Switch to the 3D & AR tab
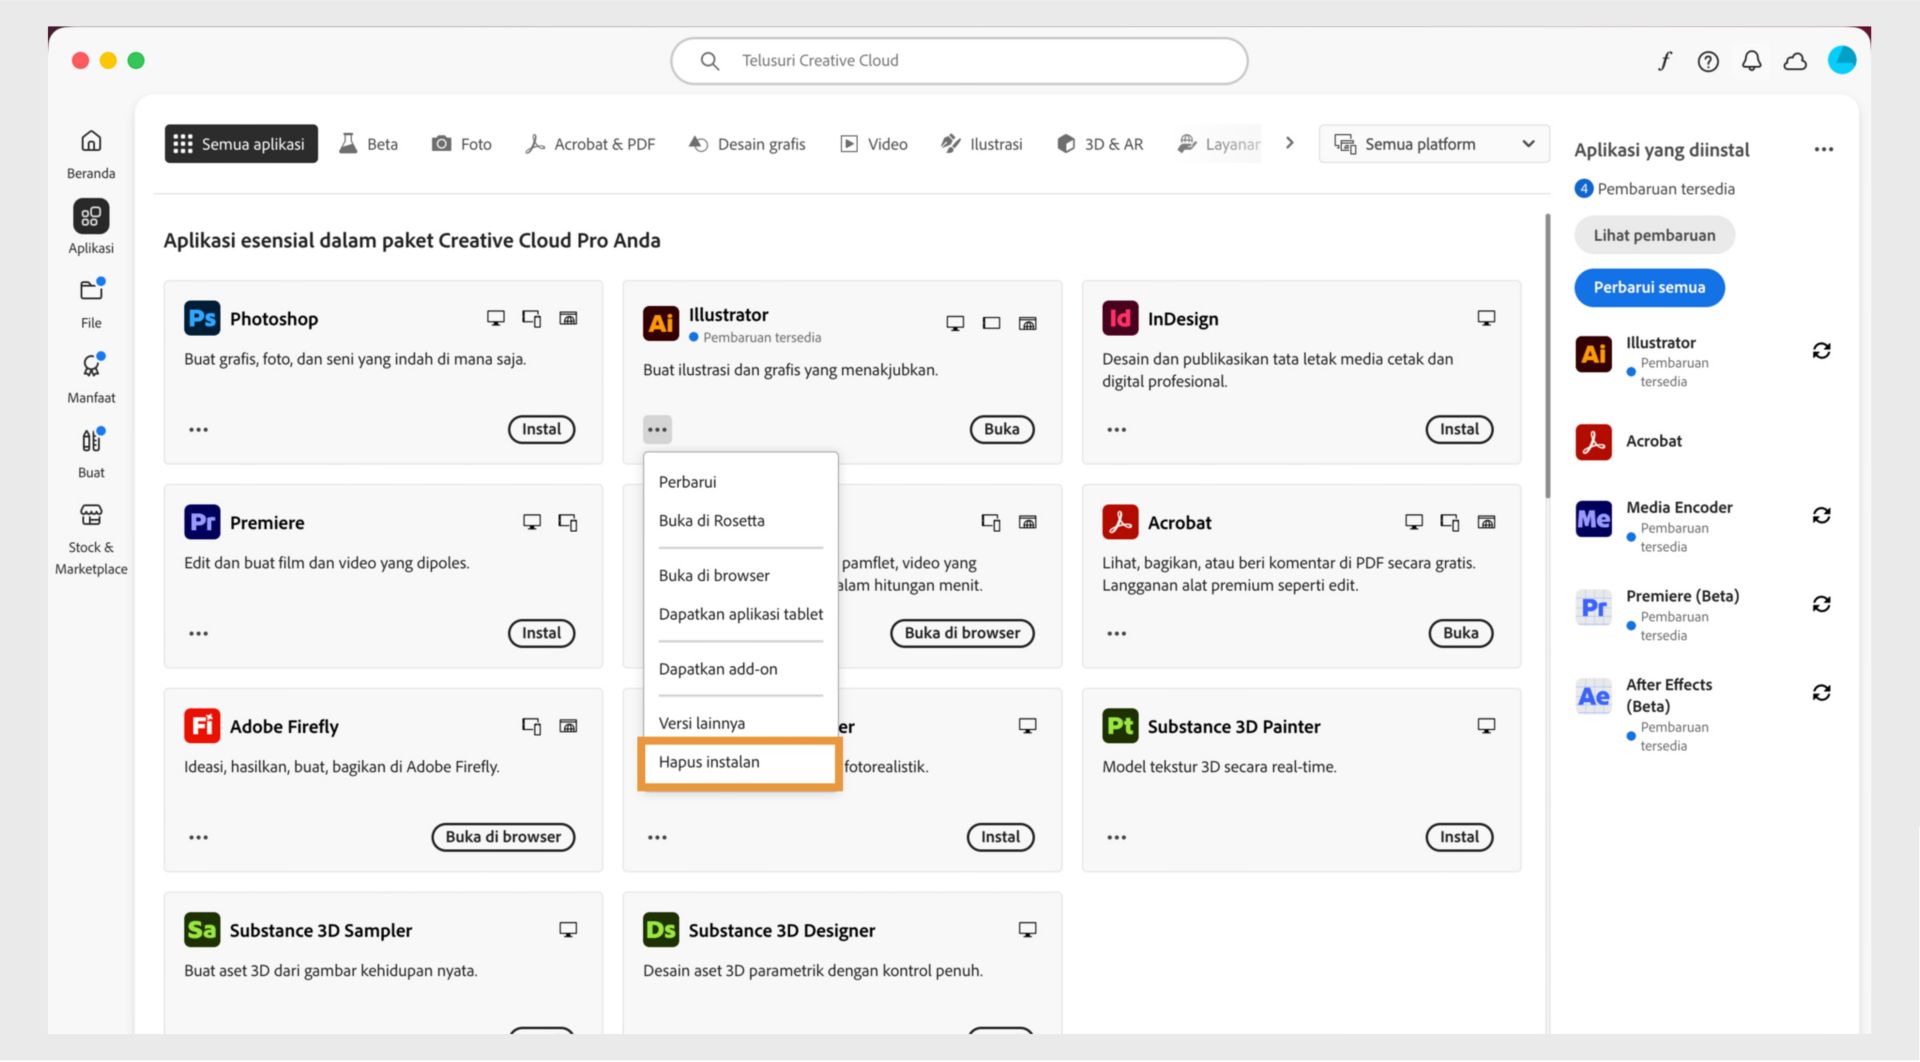This screenshot has height=1062, width=1920. coord(1100,144)
